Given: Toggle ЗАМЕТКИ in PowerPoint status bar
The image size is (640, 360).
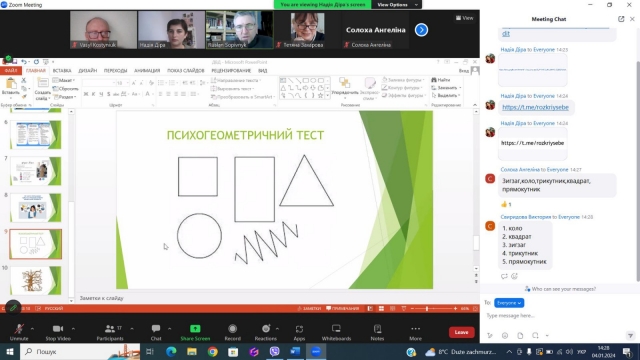Looking at the screenshot, I should [309, 309].
